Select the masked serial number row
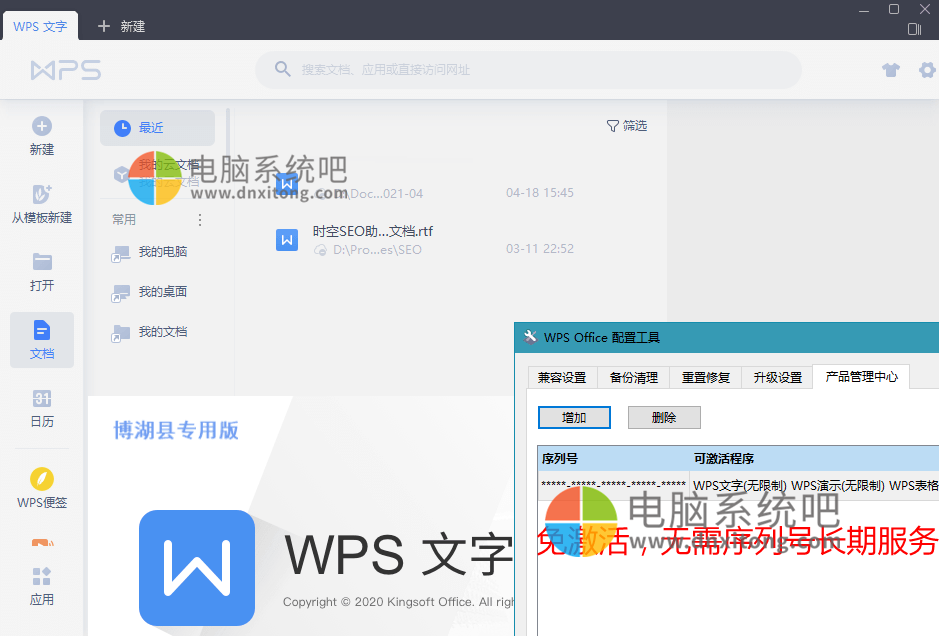The height and width of the screenshot is (636, 949). [x=738, y=485]
